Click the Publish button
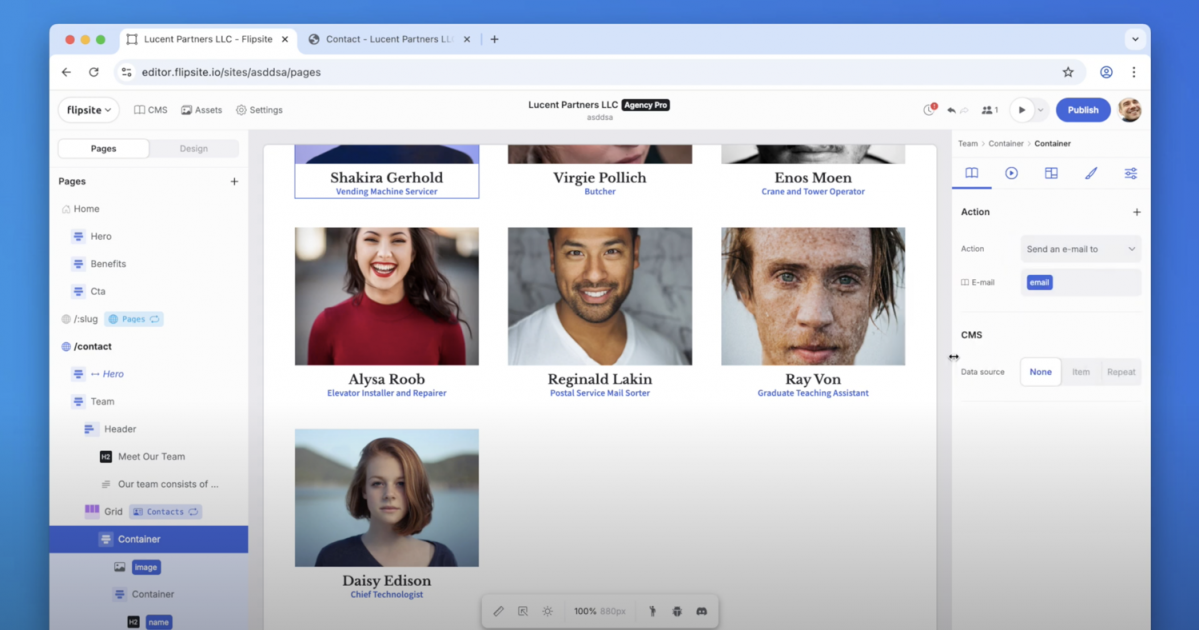1199x630 pixels. pyautogui.click(x=1083, y=110)
